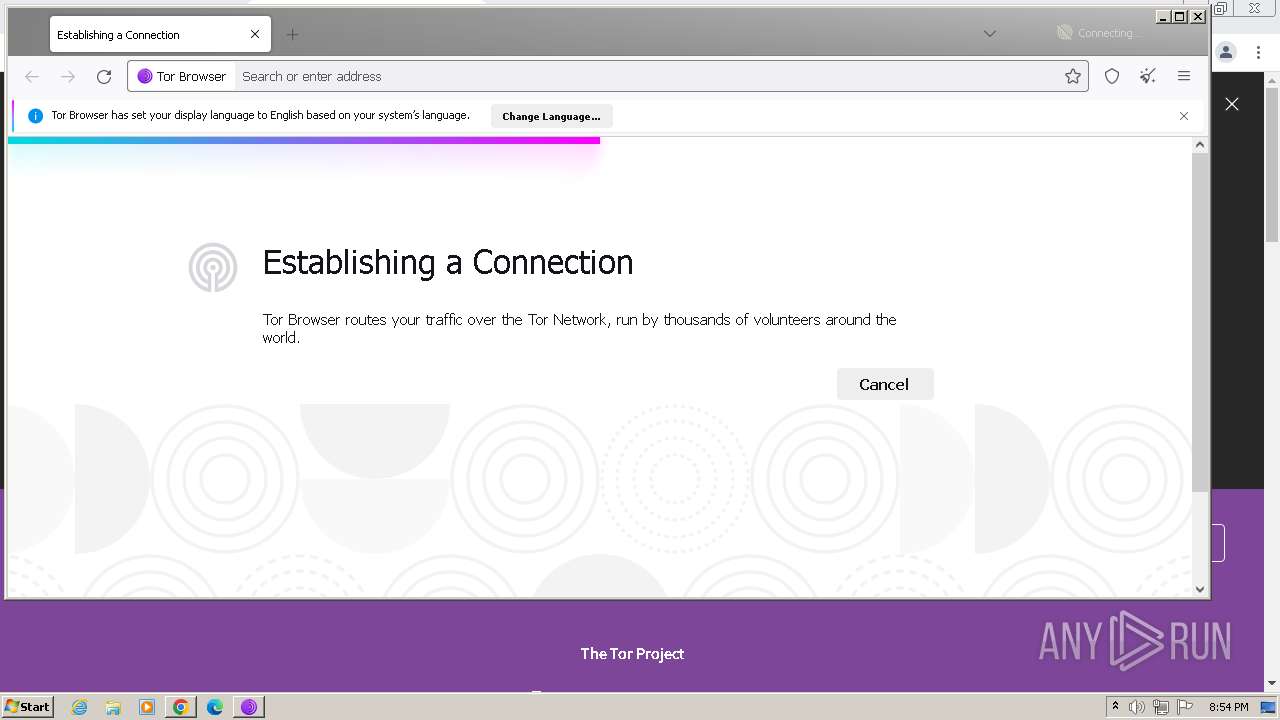Viewport: 1280px width, 720px height.
Task: Click the page scrollbar up arrow
Action: click(x=1200, y=145)
